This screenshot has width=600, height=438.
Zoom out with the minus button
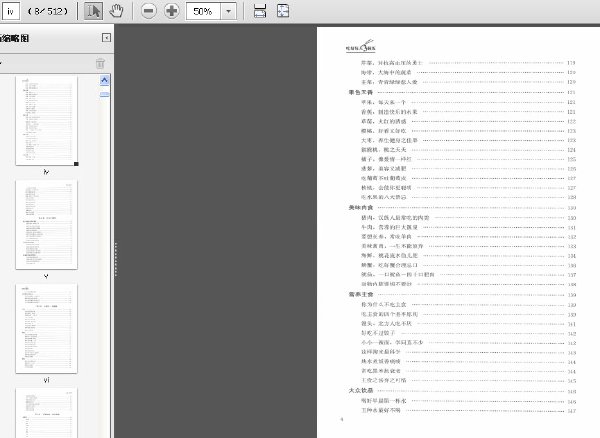point(148,11)
